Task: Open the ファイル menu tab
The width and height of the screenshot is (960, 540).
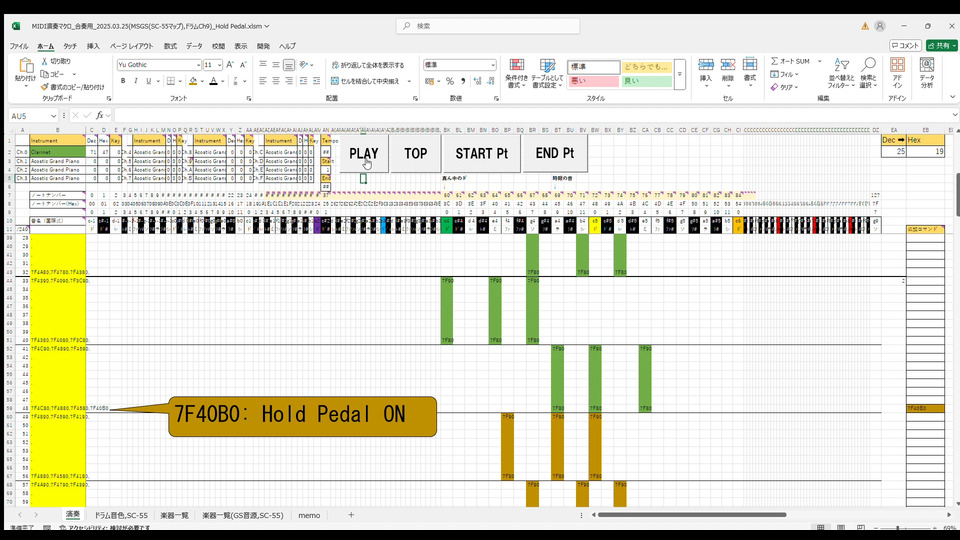Action: click(19, 46)
